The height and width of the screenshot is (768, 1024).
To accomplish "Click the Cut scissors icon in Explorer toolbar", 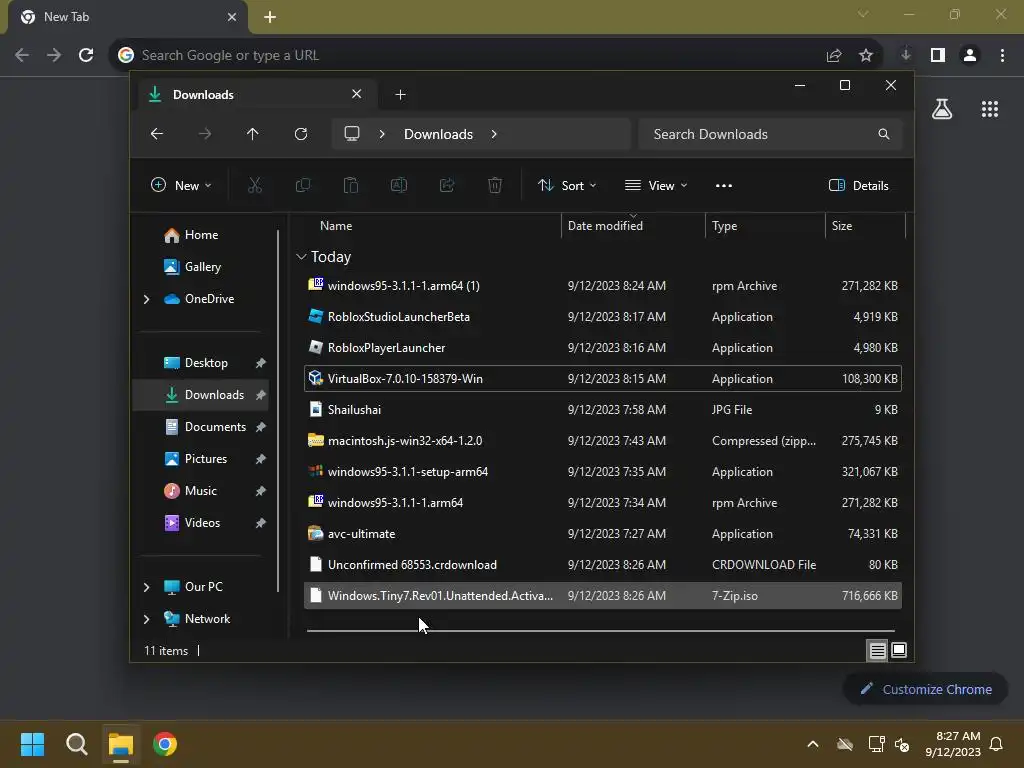I will (x=255, y=185).
